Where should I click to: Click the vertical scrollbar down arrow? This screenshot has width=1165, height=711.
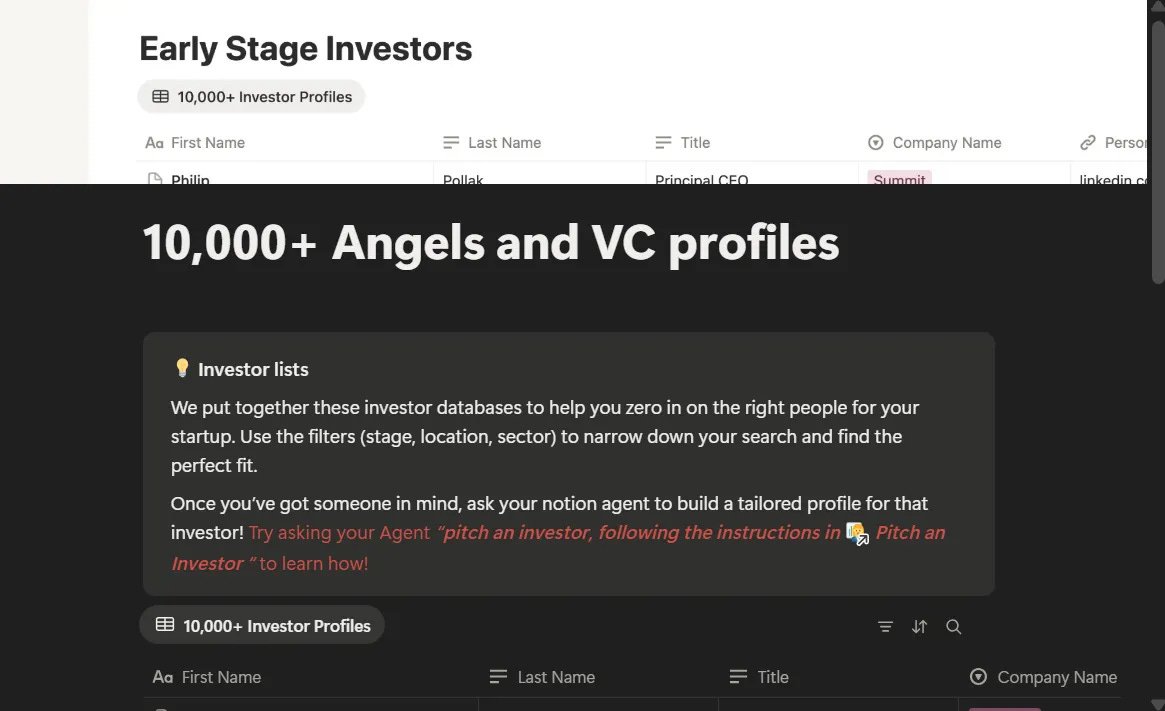pyautogui.click(x=1157, y=703)
